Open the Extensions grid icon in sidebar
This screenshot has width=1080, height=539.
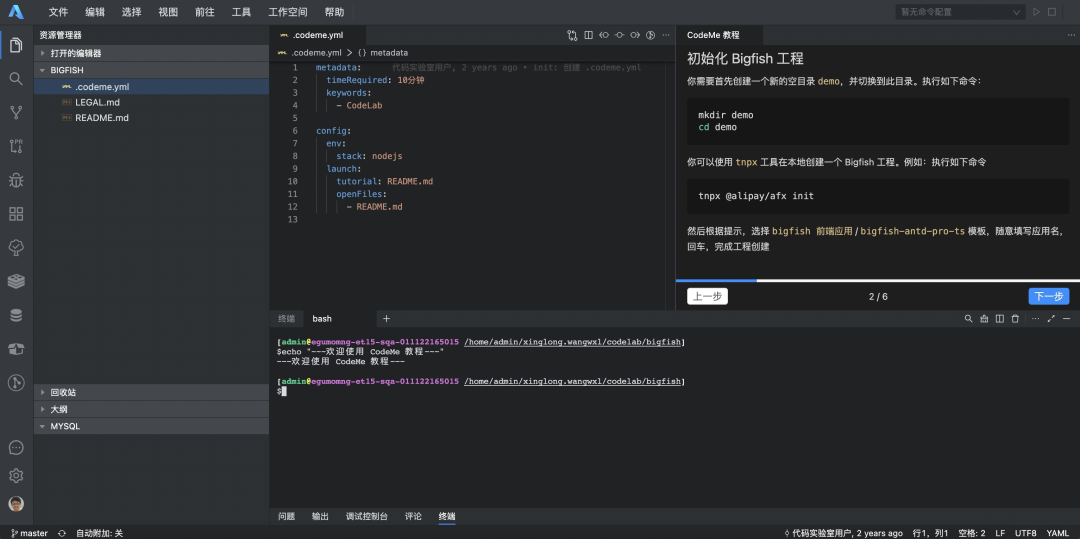16,214
